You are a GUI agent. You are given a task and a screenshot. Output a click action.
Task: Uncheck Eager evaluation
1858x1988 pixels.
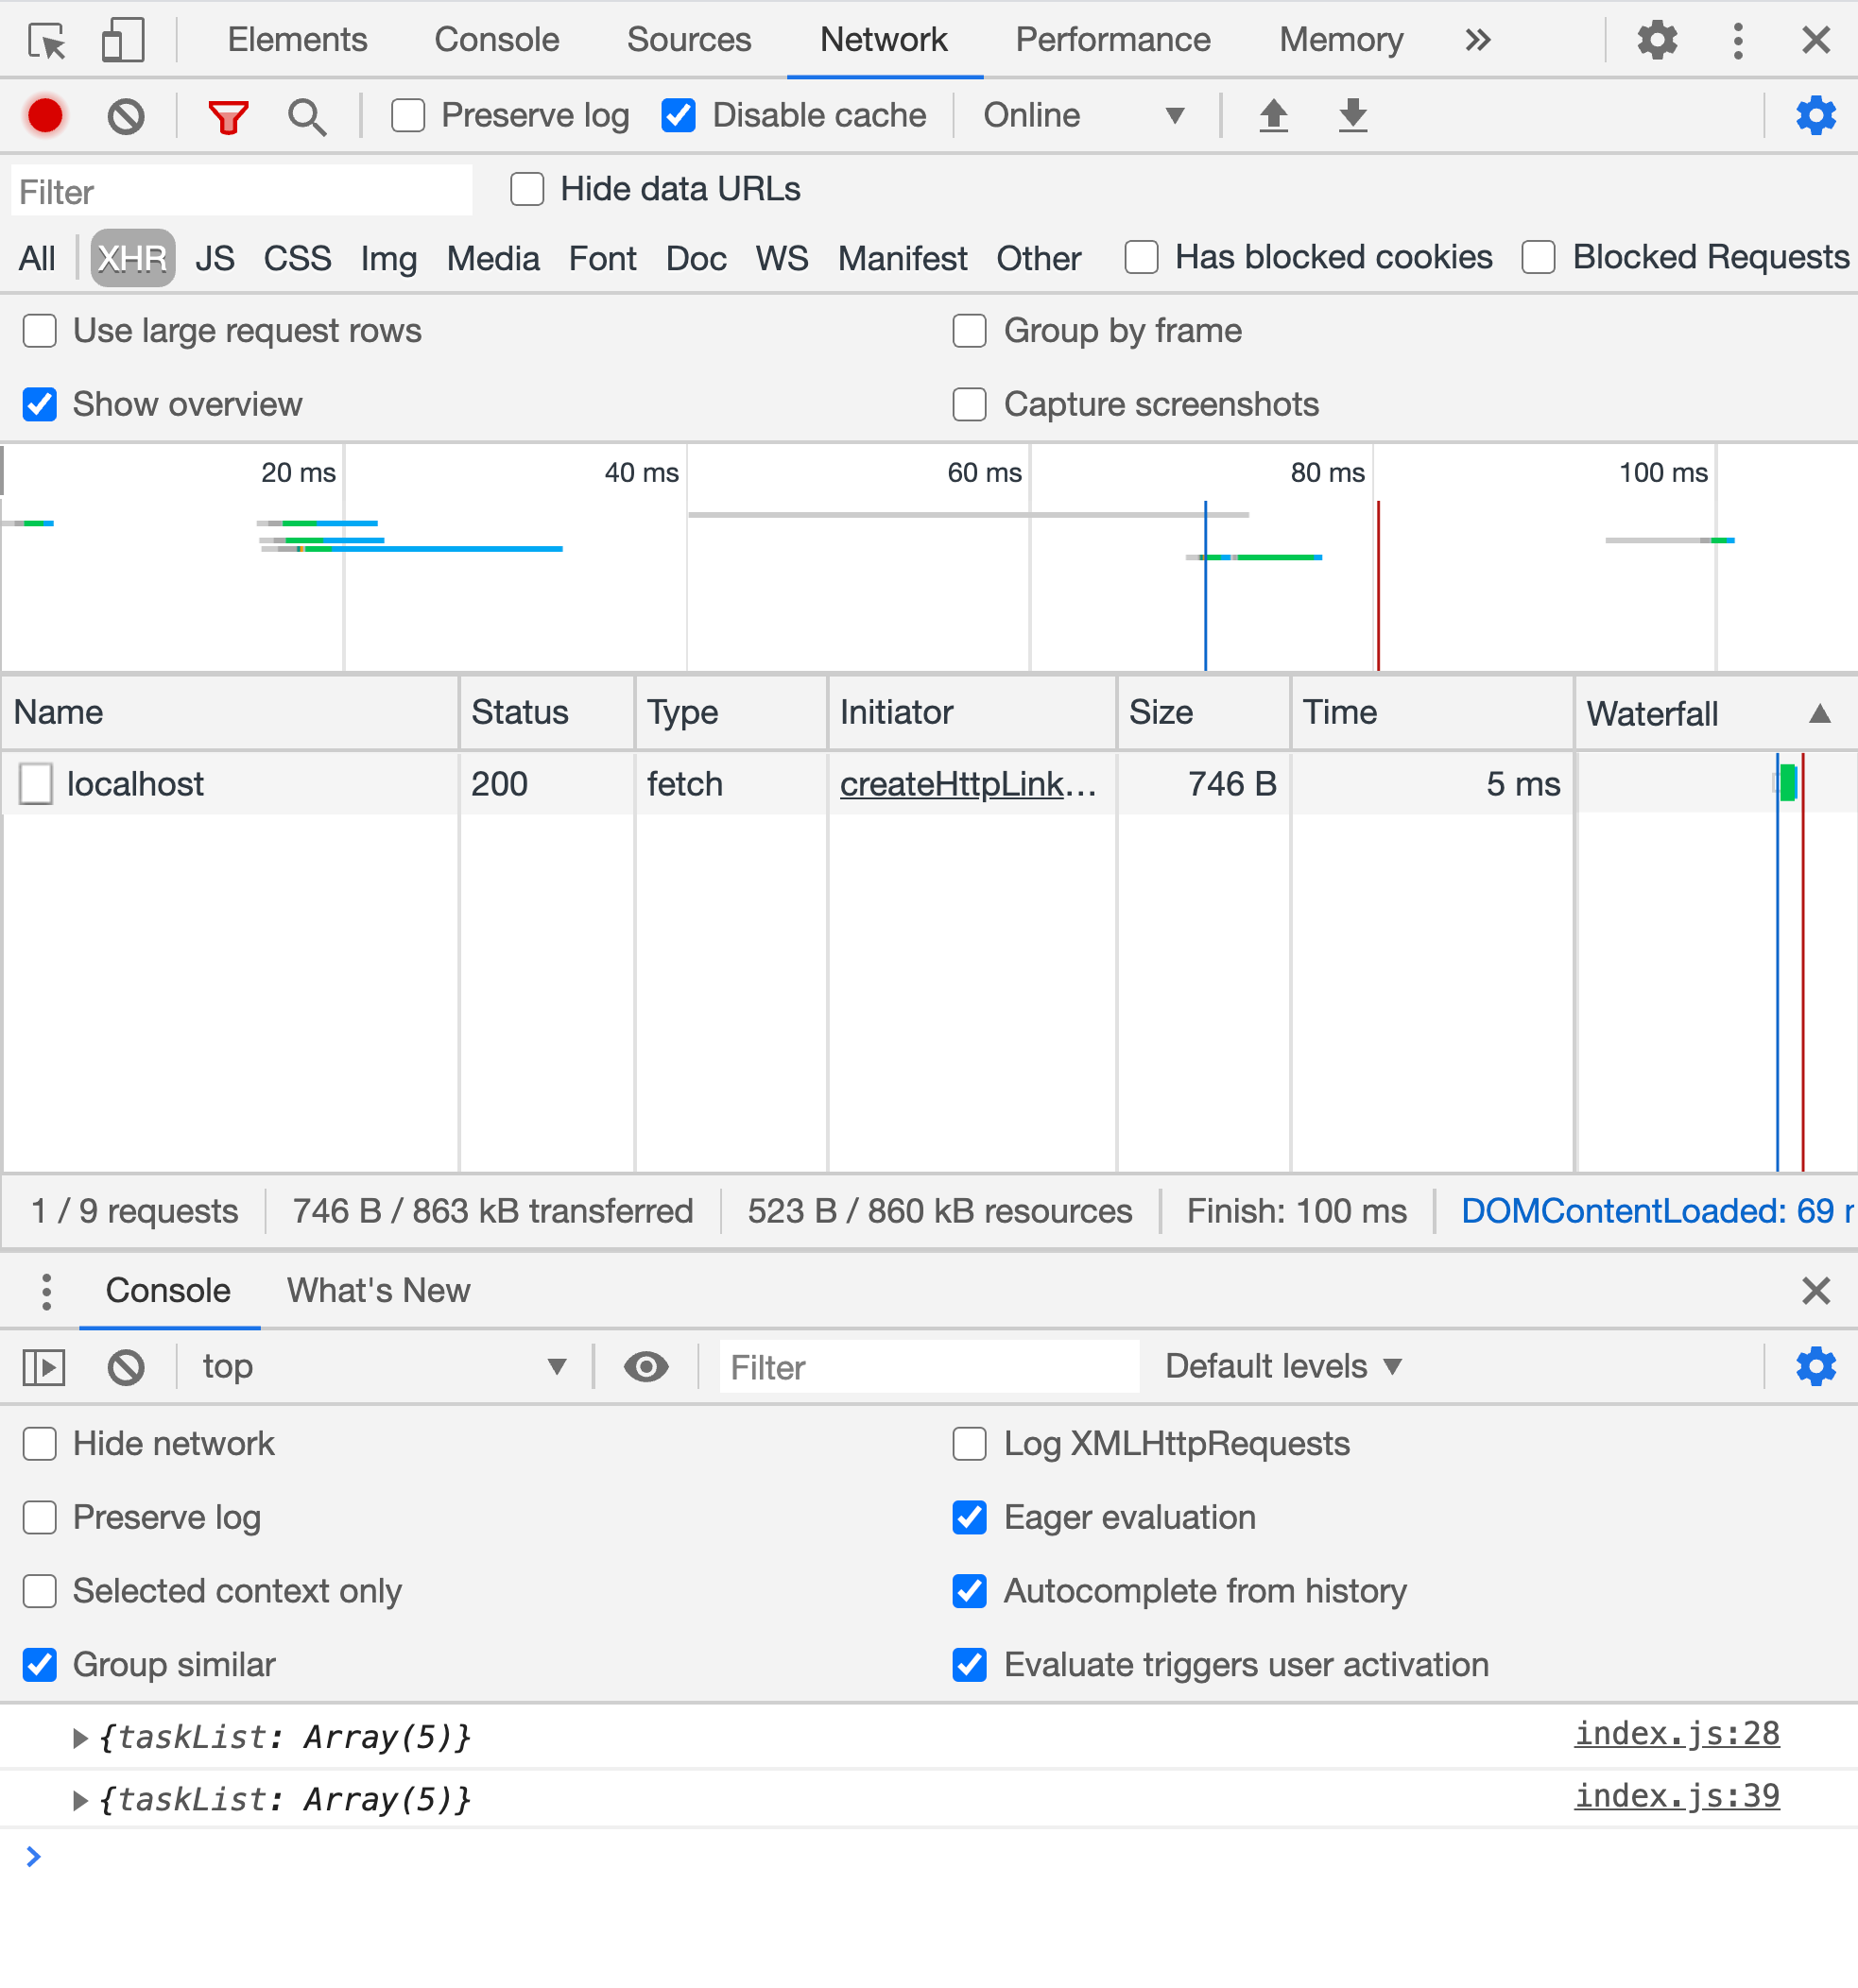(969, 1518)
